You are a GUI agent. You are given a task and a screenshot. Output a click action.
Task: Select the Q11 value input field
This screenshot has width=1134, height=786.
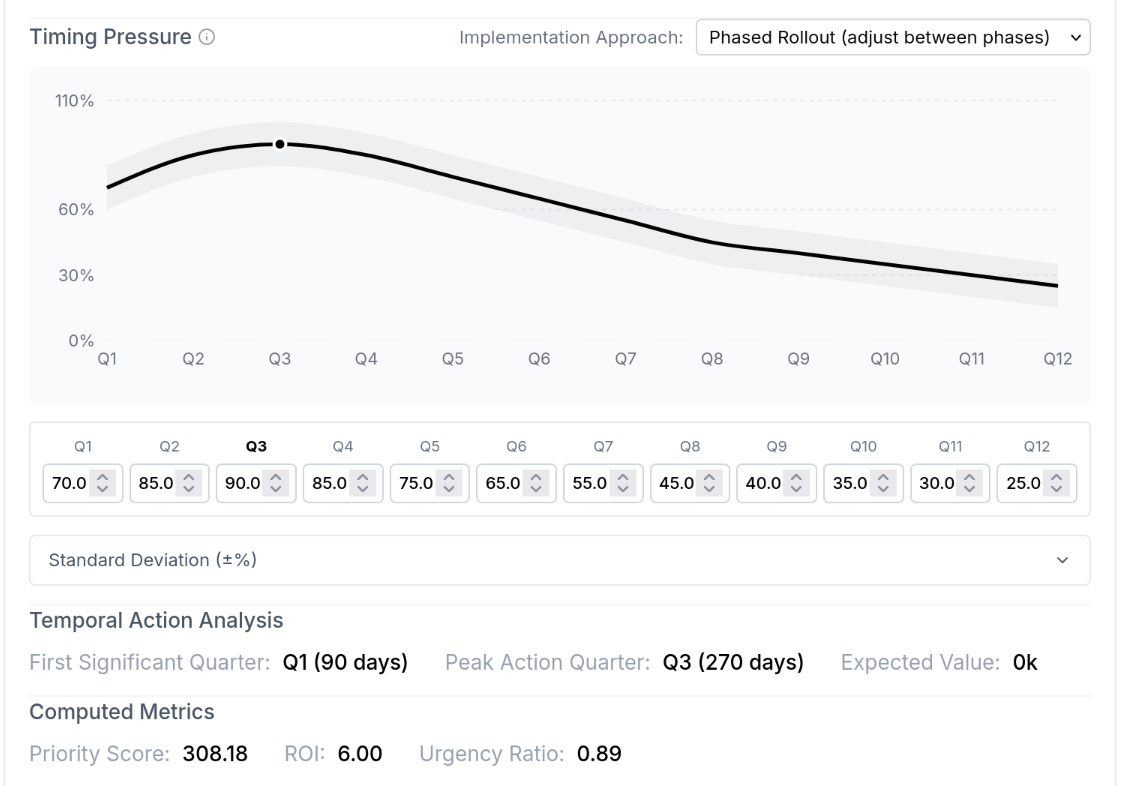[x=934, y=482]
